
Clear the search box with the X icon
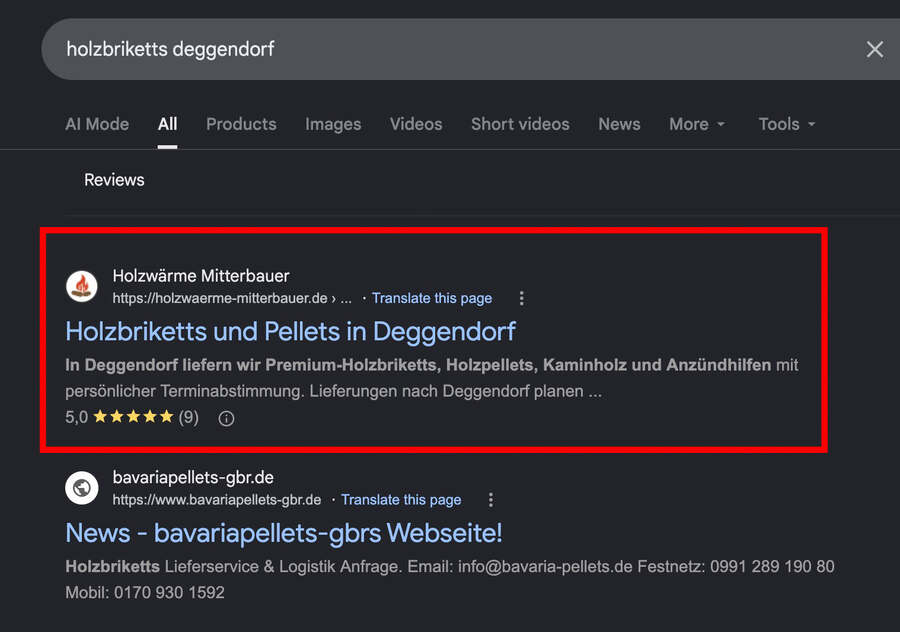[874, 49]
